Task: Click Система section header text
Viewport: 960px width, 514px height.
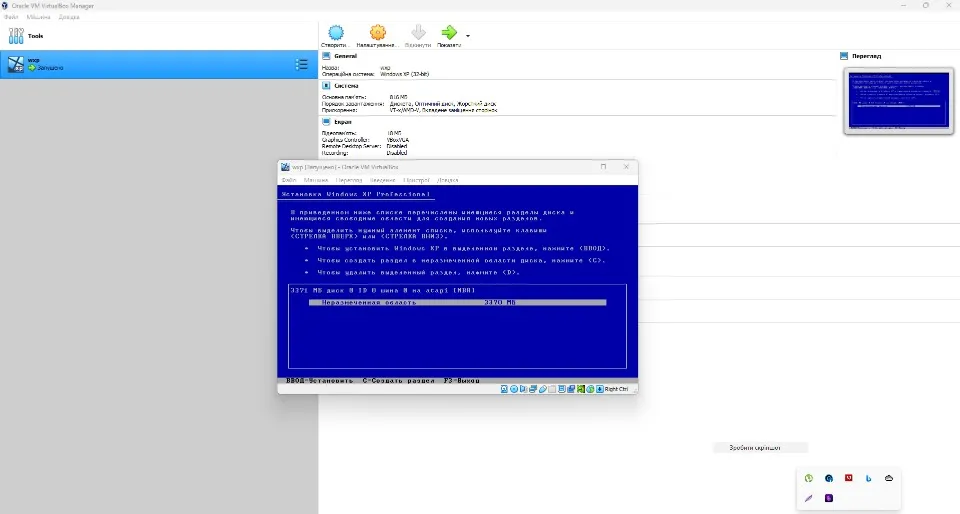Action: coord(346,86)
